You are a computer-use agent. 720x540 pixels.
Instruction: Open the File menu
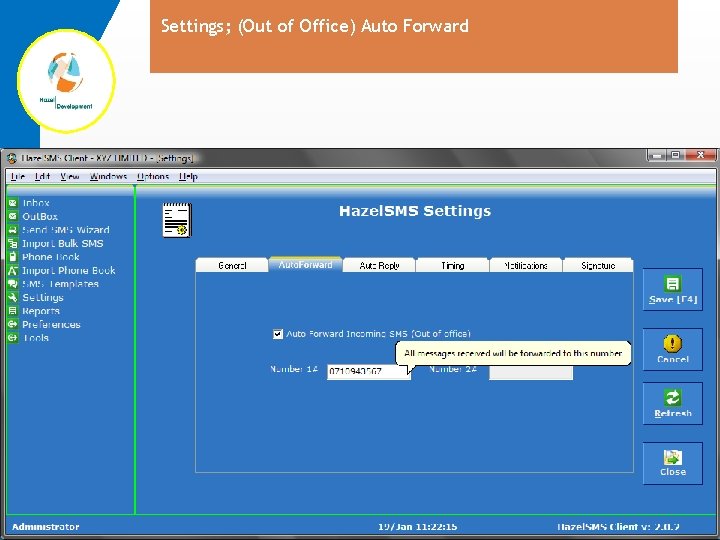click(x=17, y=177)
